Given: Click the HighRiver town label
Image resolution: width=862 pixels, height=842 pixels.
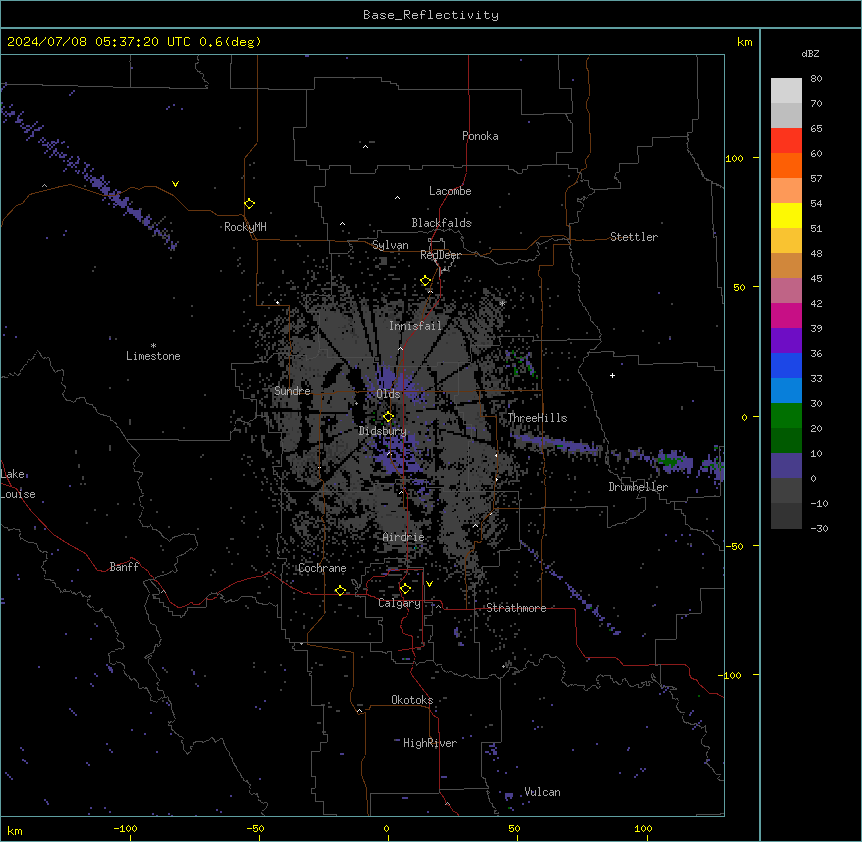Looking at the screenshot, I should 430,743.
